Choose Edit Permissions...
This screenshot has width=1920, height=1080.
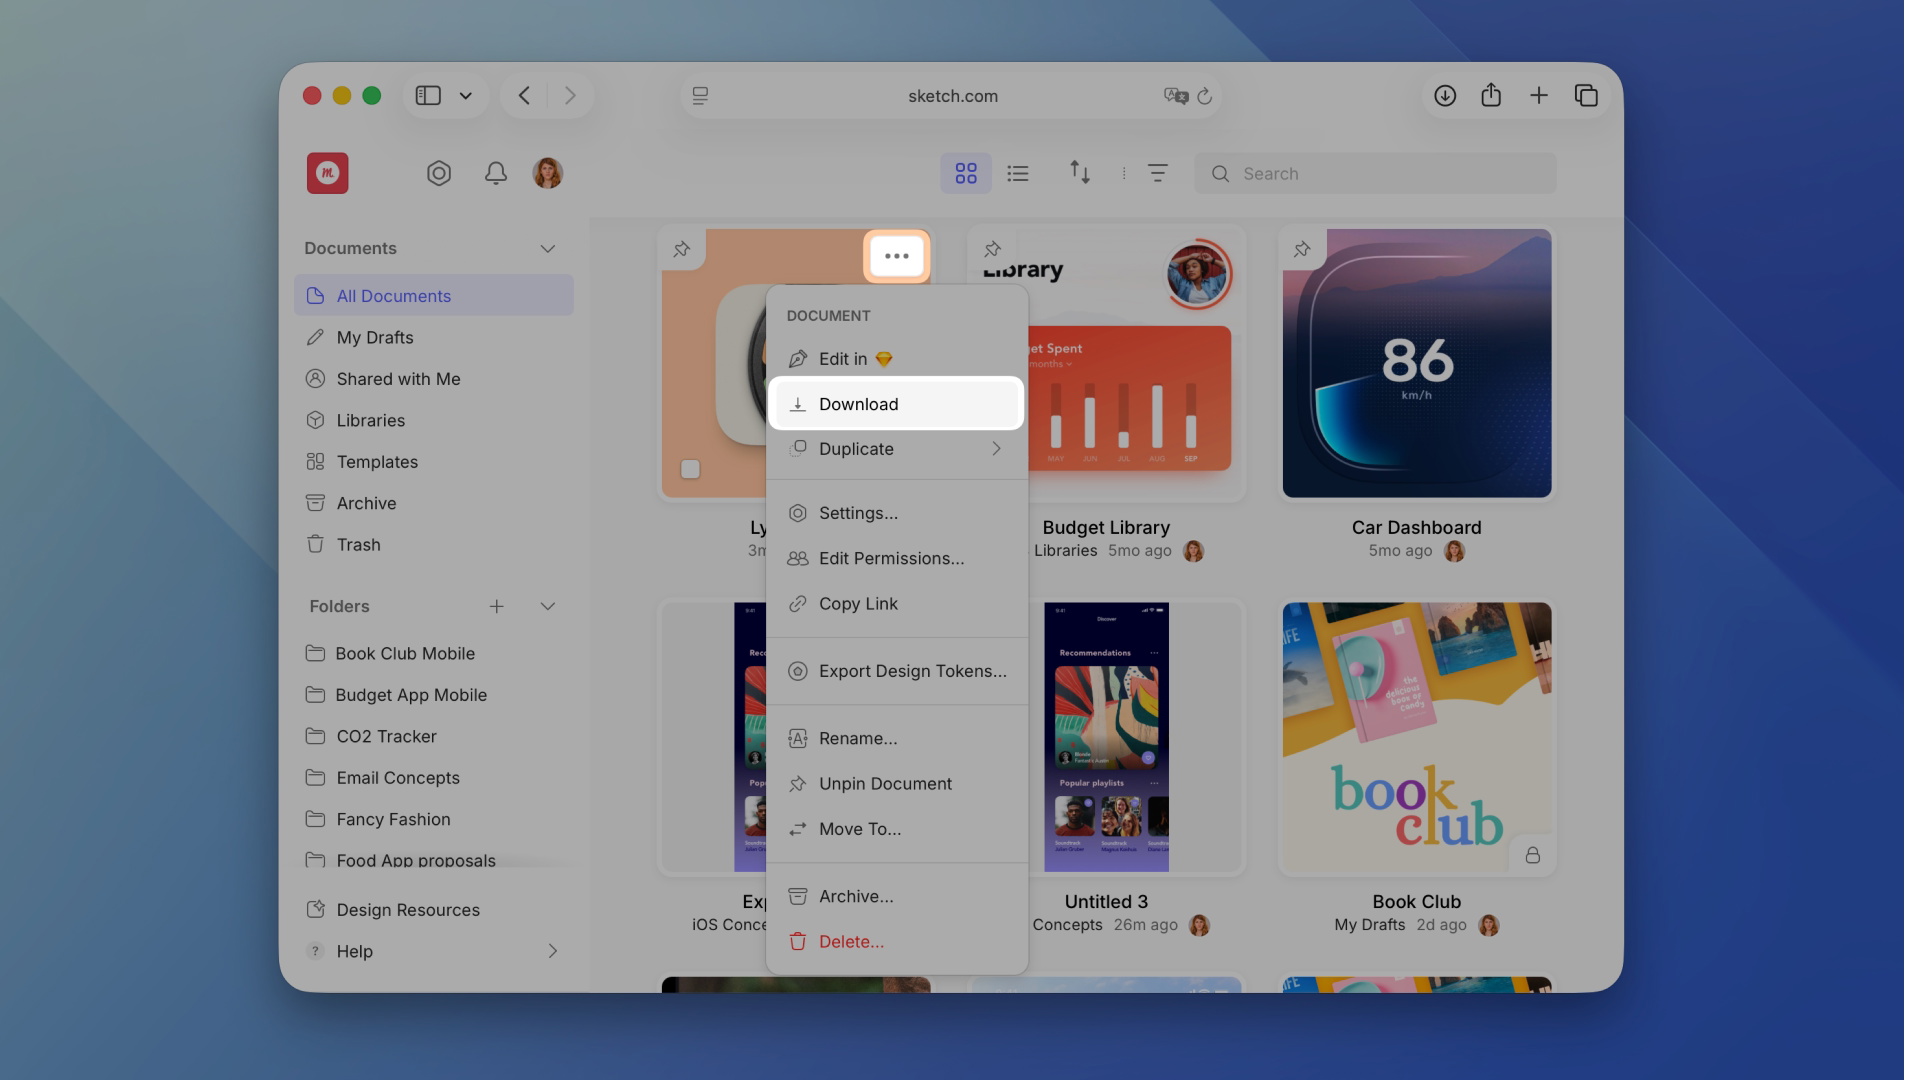(897, 558)
